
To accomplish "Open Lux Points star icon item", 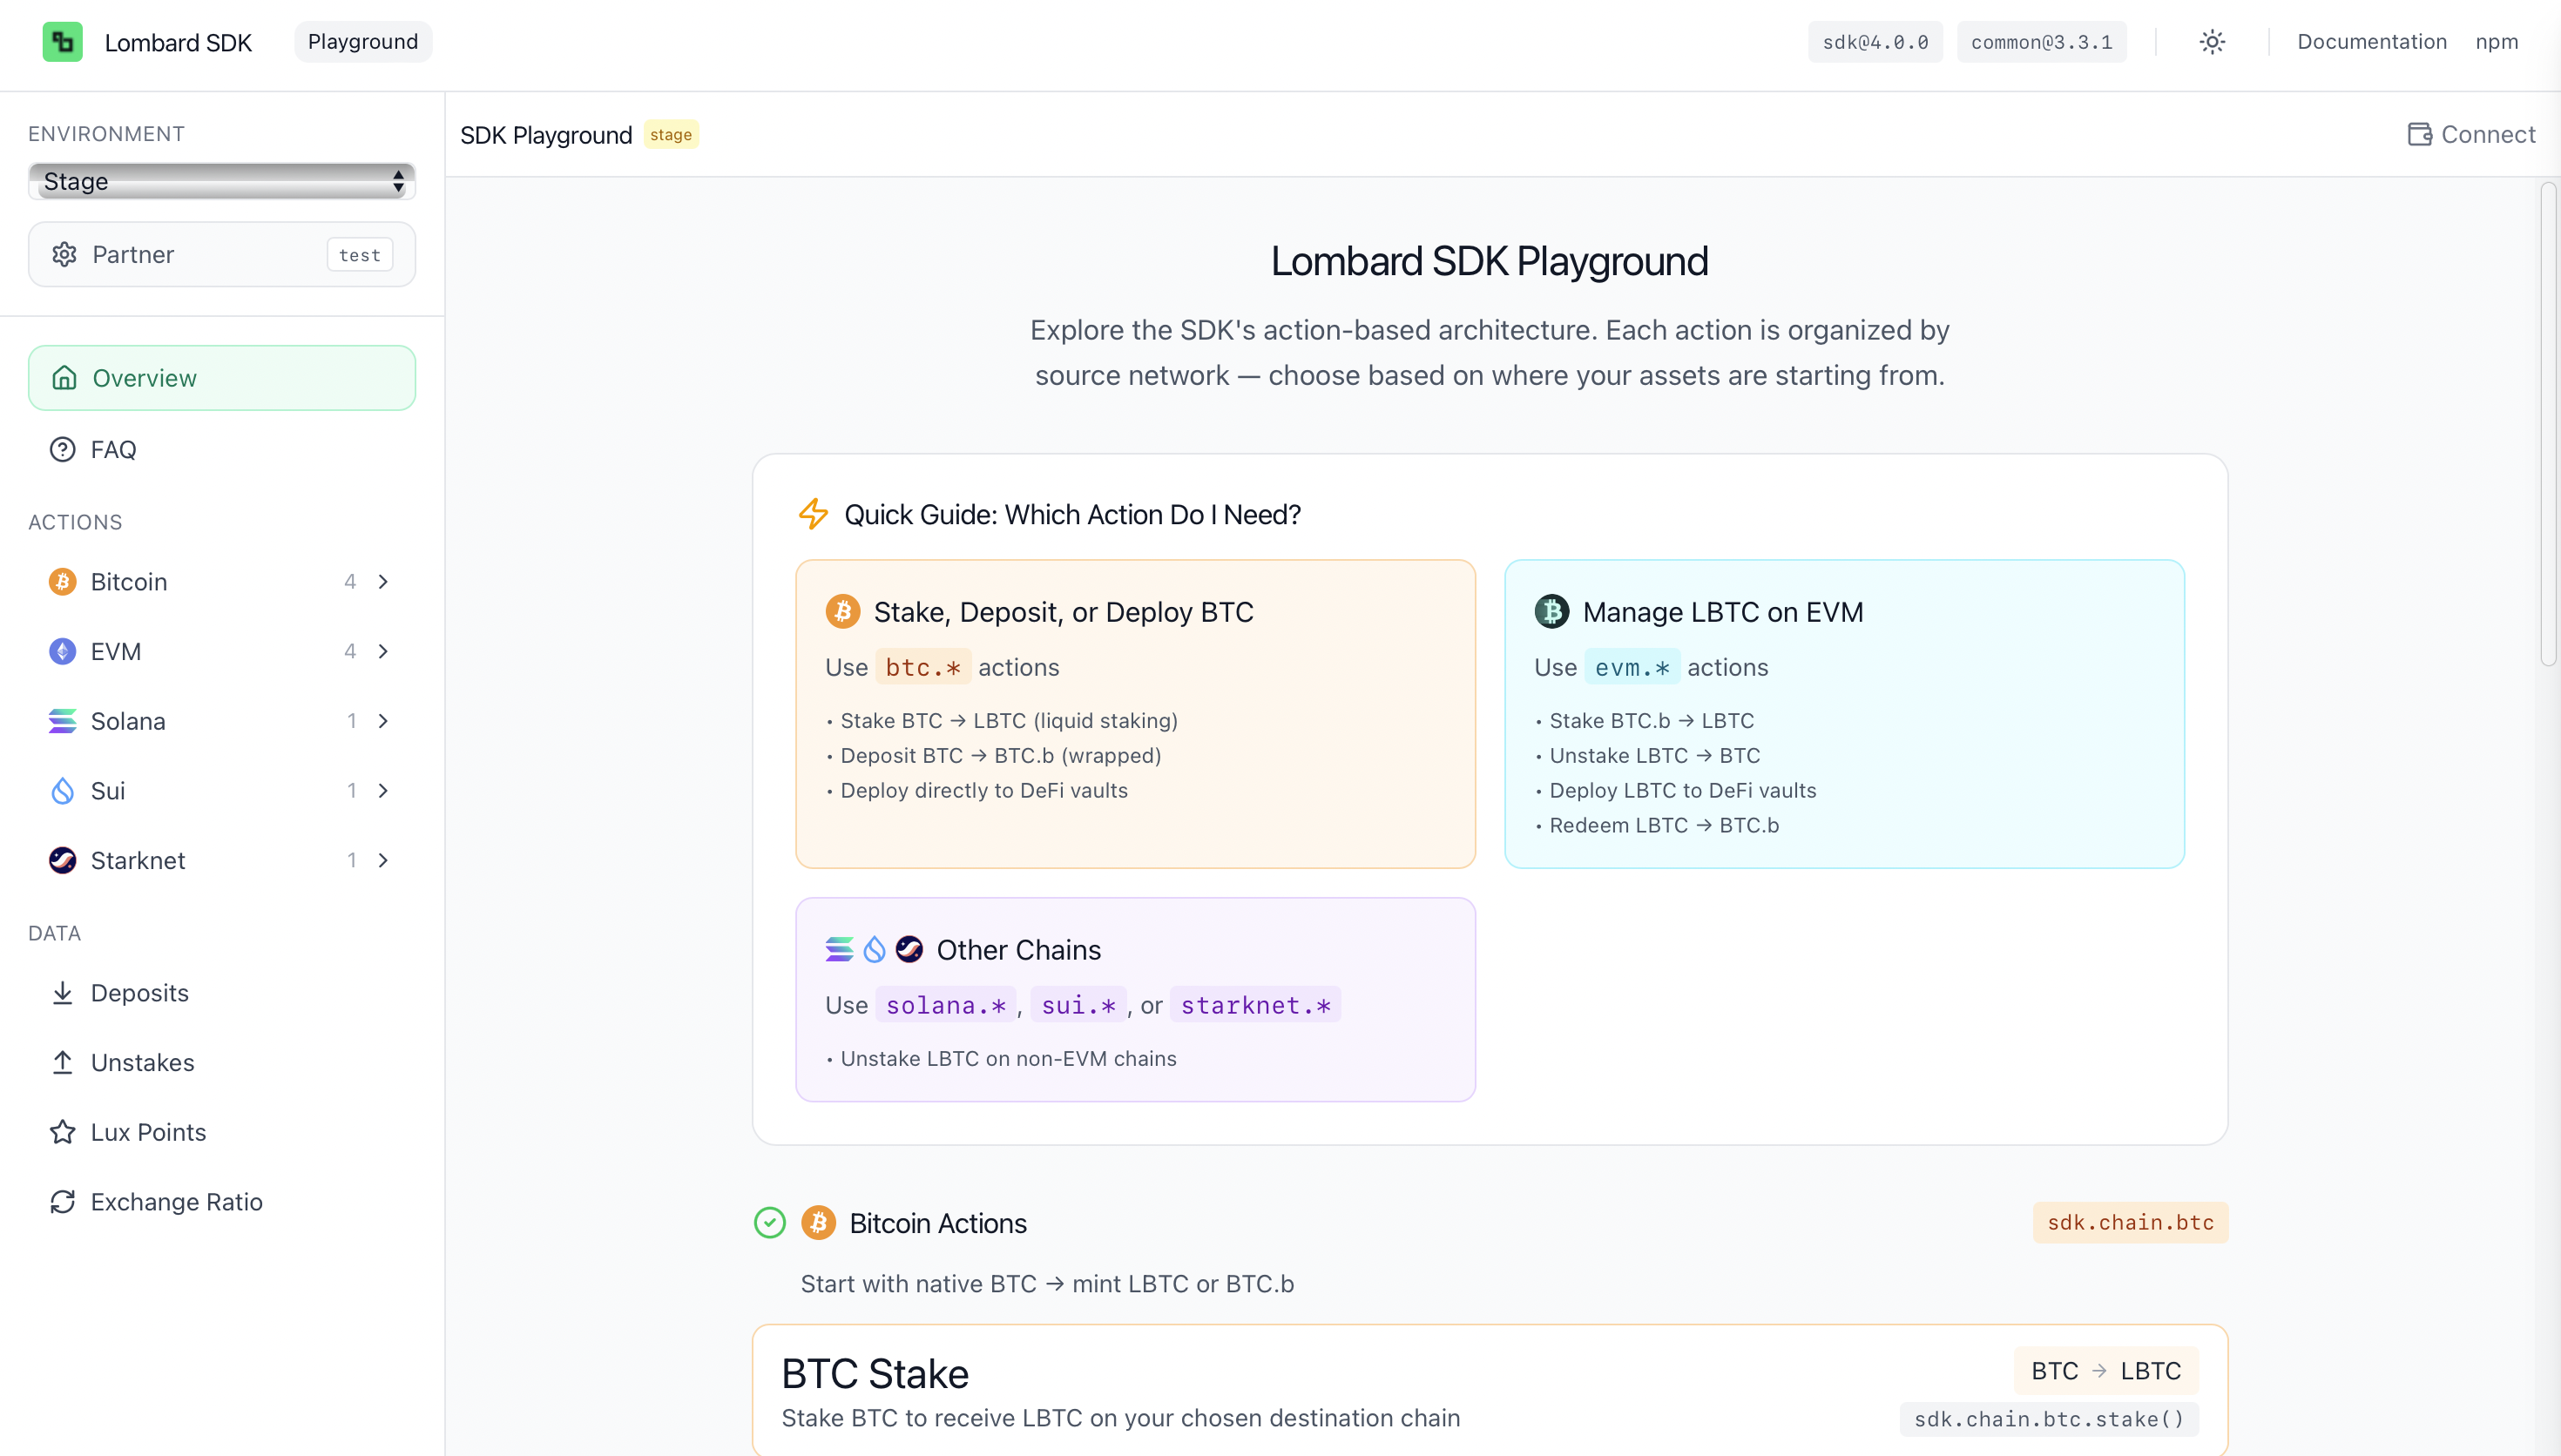I will pos(62,1132).
